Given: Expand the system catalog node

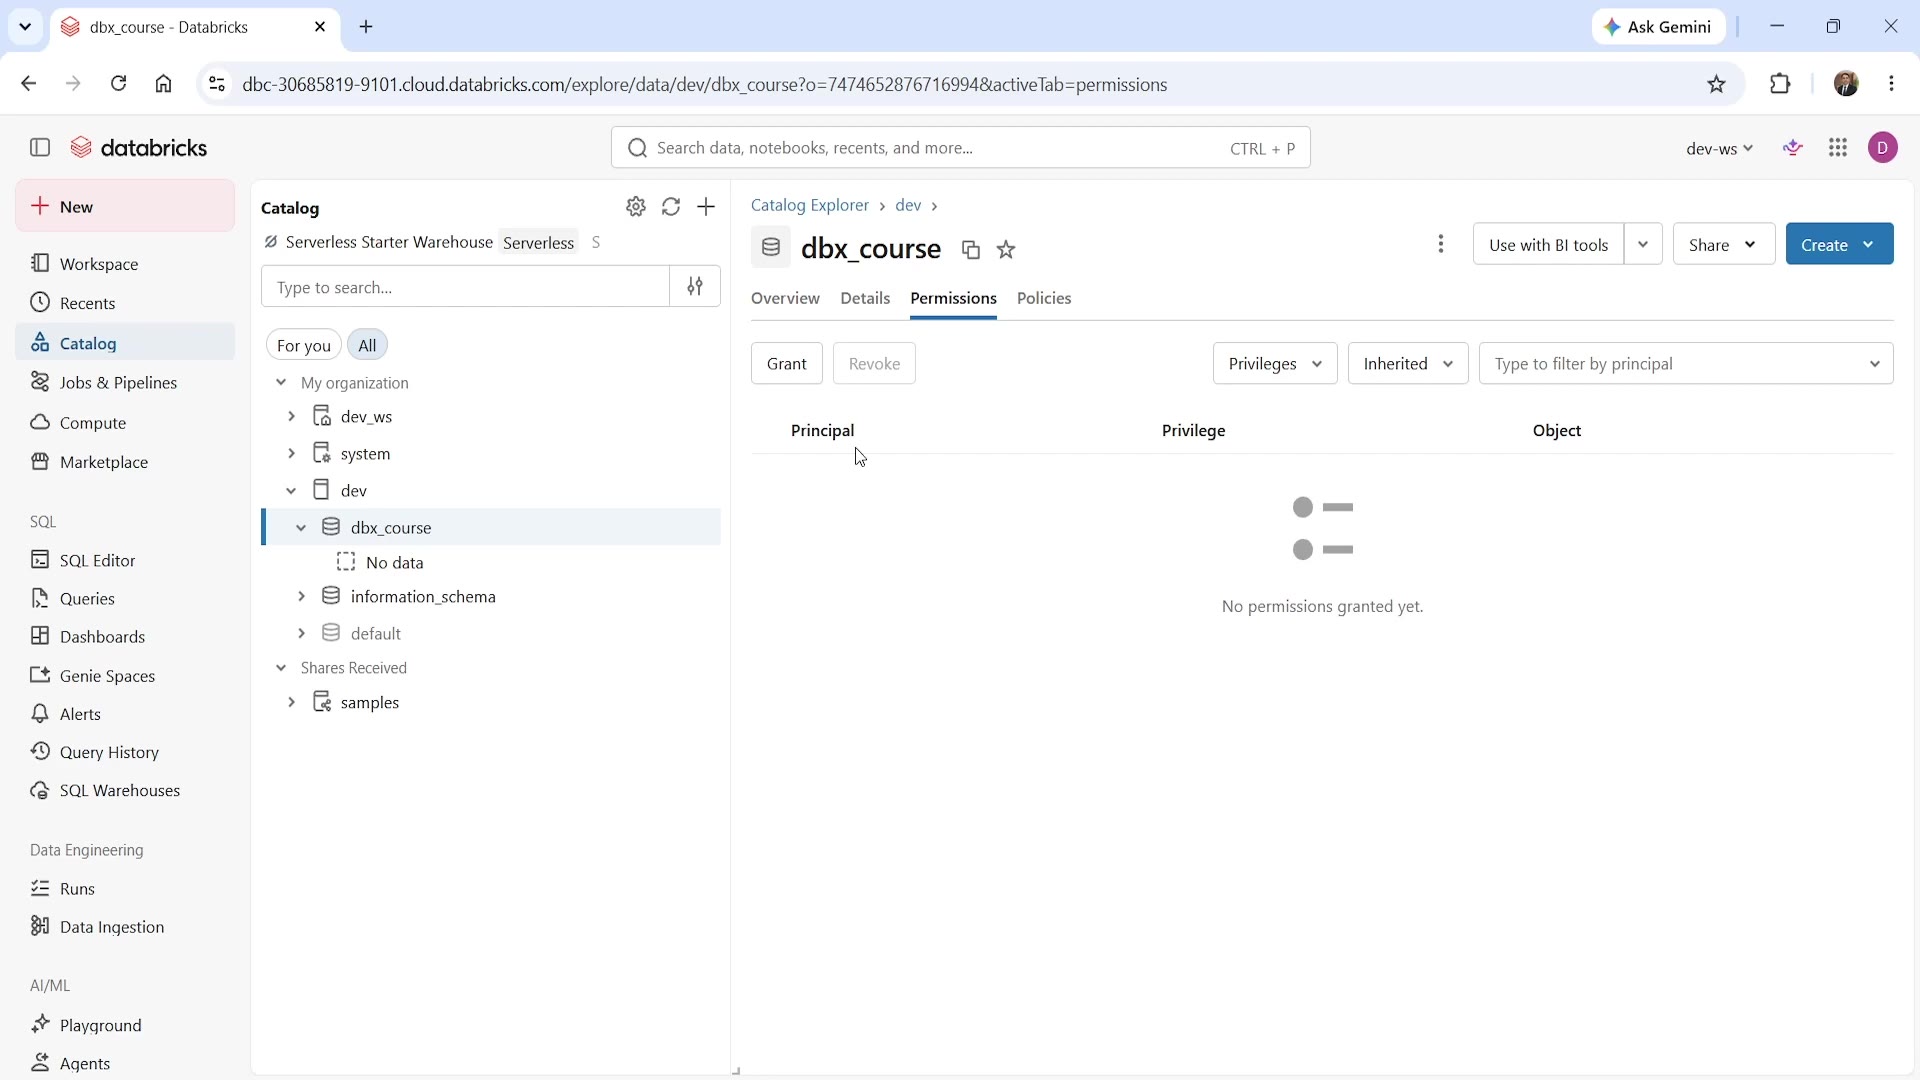Looking at the screenshot, I should [x=291, y=453].
